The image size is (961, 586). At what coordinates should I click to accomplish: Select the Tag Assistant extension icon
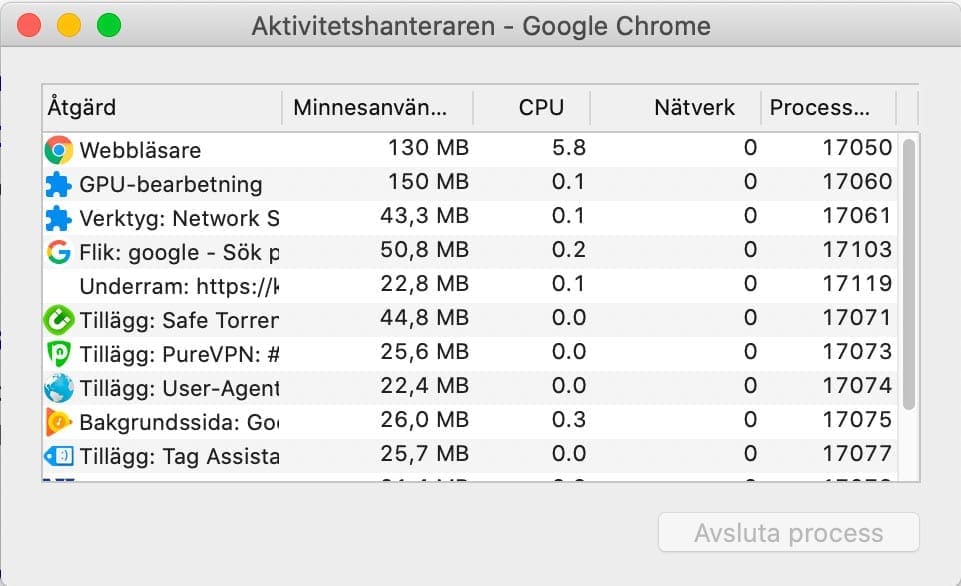[59, 456]
